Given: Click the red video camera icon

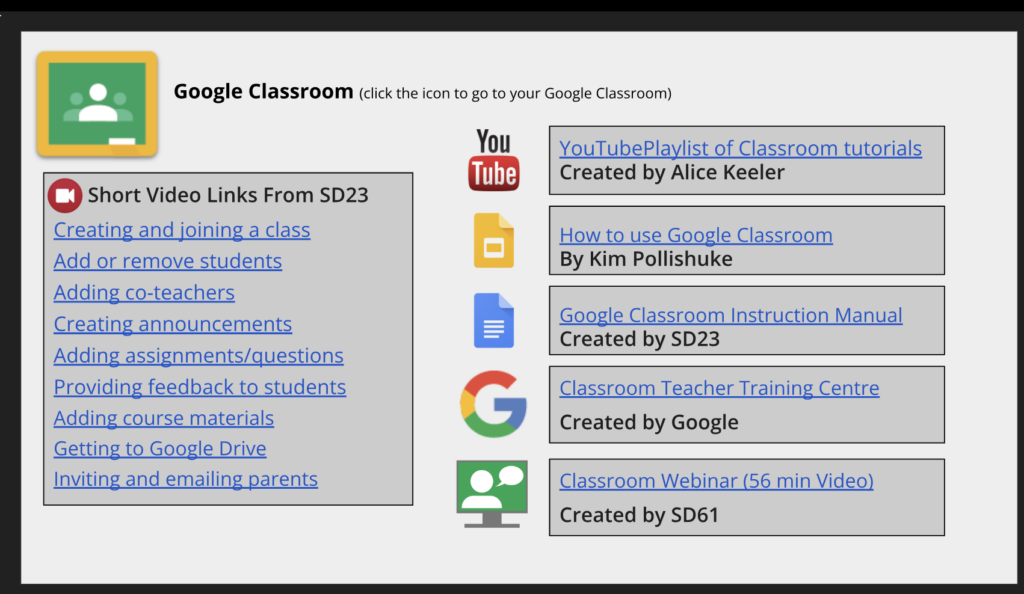Looking at the screenshot, I should [x=65, y=196].
